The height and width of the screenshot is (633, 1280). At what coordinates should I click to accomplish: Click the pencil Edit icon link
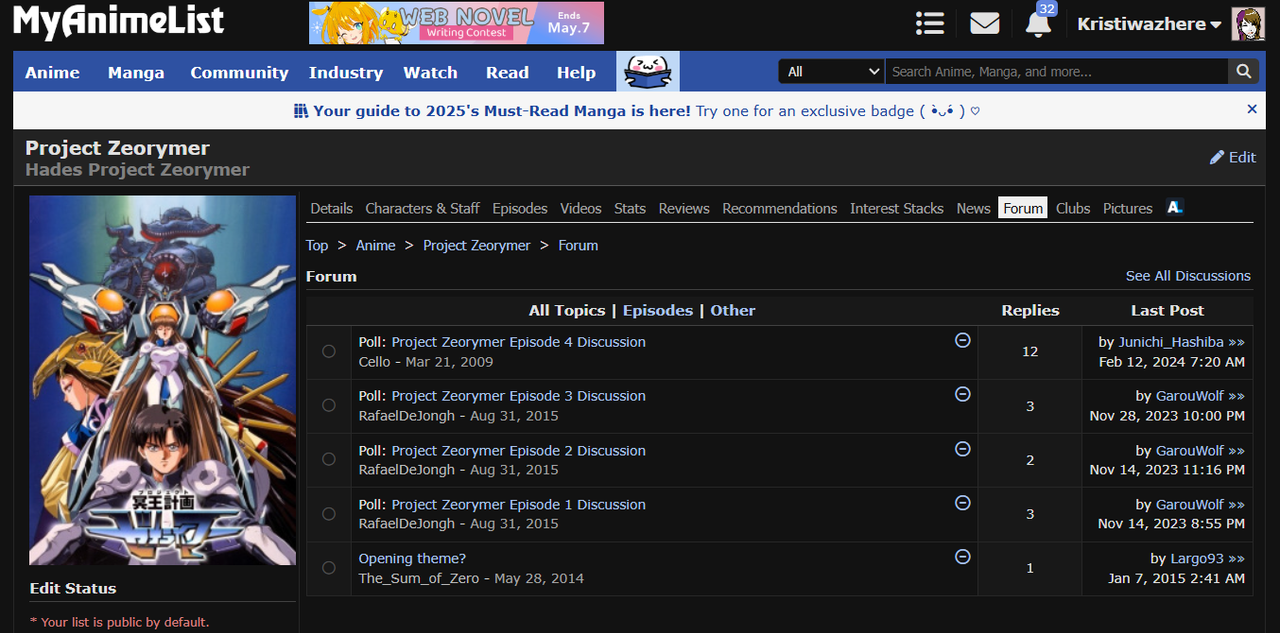click(1232, 157)
